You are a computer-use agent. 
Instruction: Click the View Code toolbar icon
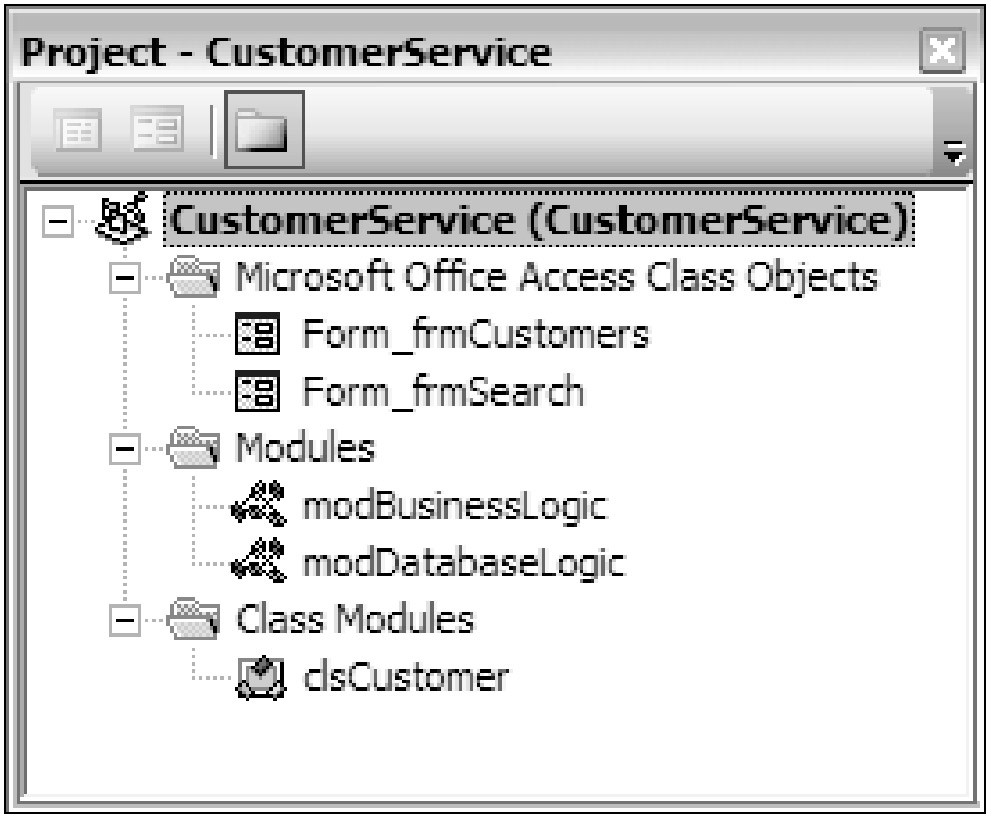(x=70, y=131)
